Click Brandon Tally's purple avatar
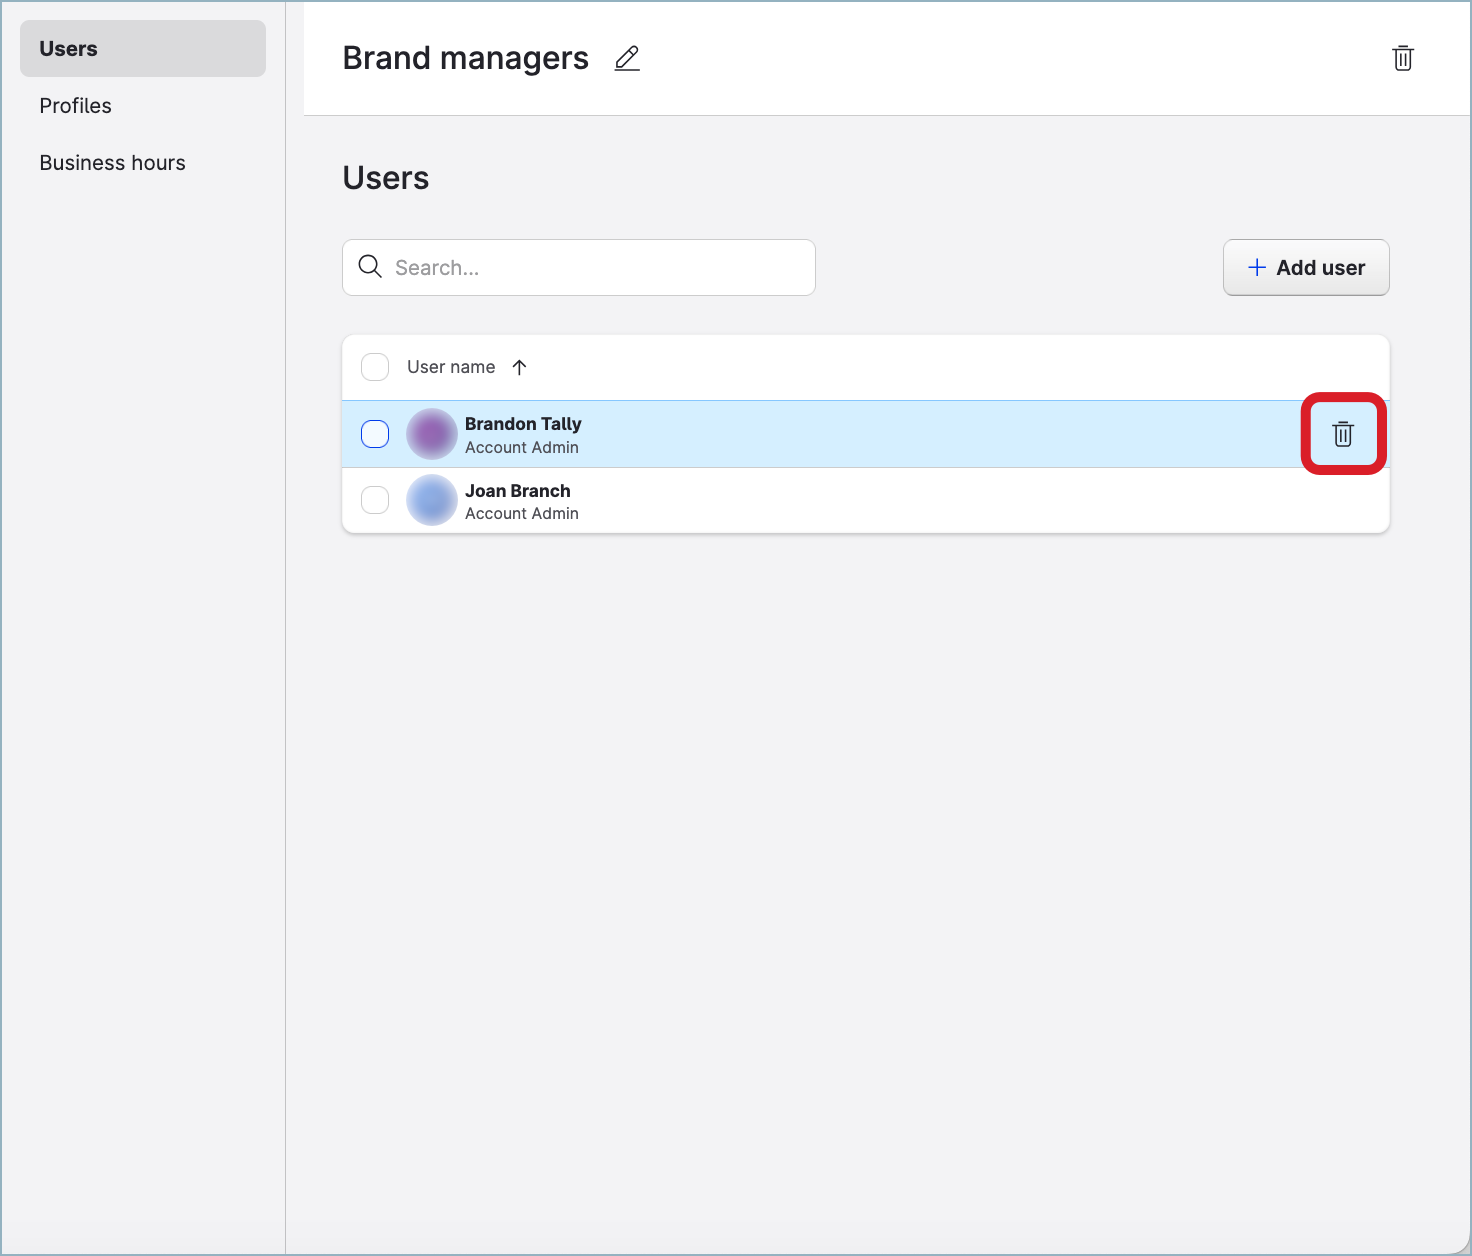The height and width of the screenshot is (1256, 1472). pos(432,434)
